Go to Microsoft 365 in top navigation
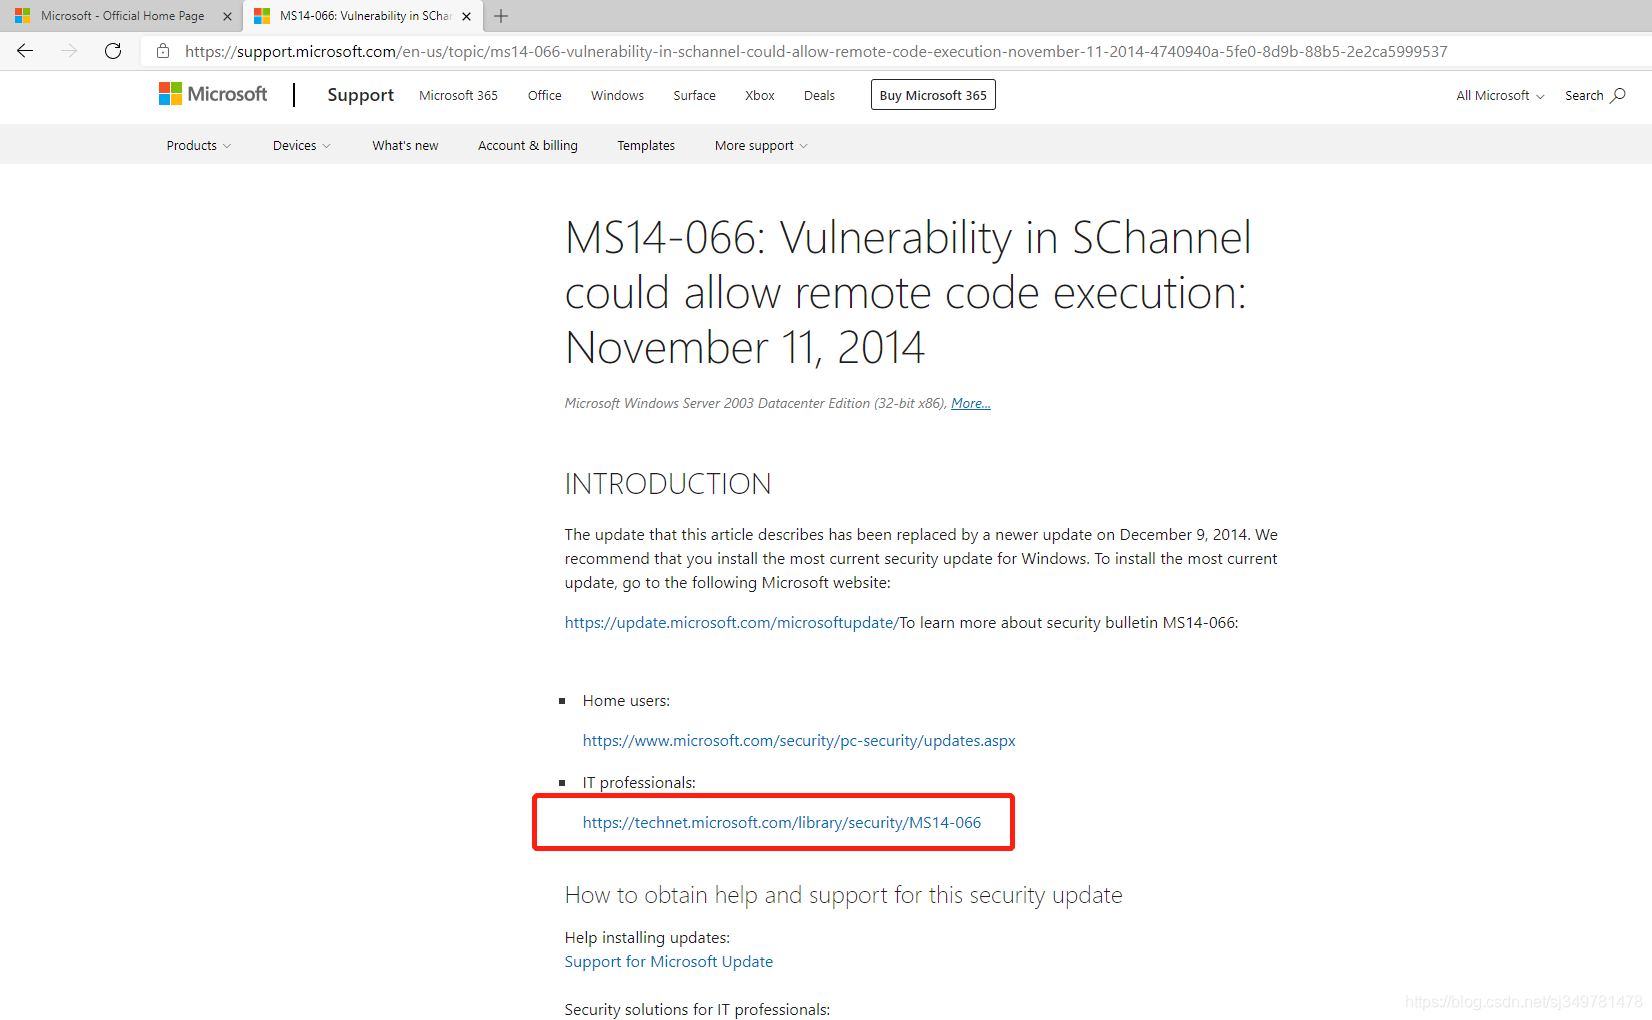 point(458,95)
